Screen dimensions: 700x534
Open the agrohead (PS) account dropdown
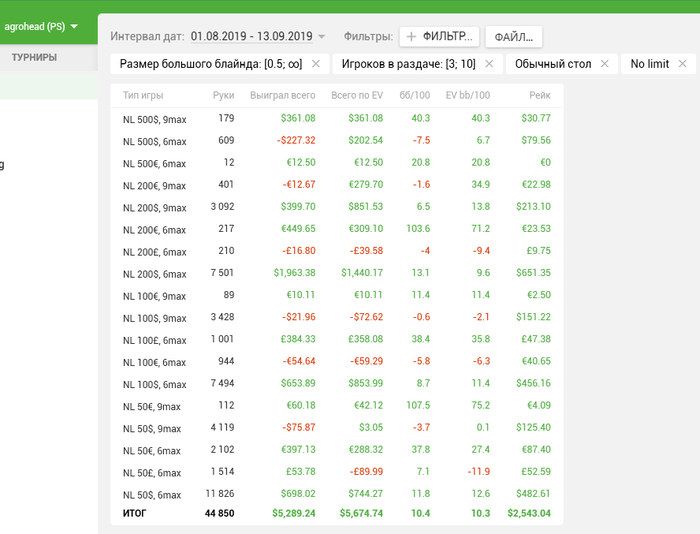pyautogui.click(x=41, y=27)
